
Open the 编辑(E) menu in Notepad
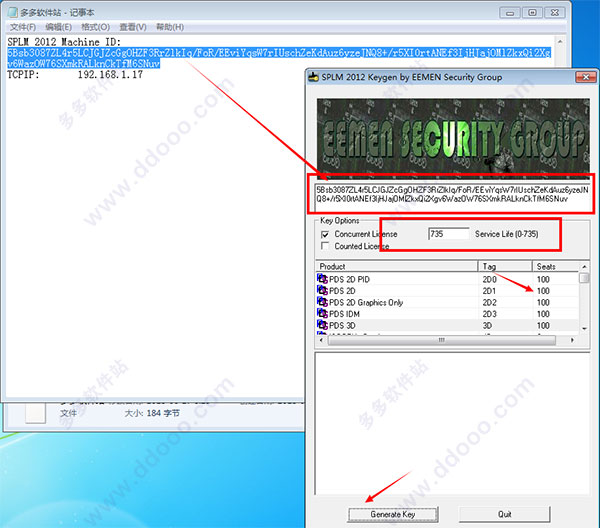click(x=59, y=27)
